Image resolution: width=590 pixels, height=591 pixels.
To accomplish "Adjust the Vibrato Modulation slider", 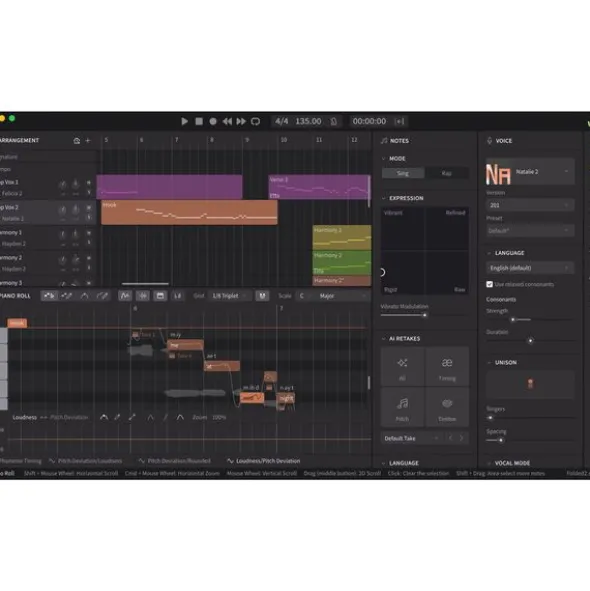I will [x=425, y=315].
